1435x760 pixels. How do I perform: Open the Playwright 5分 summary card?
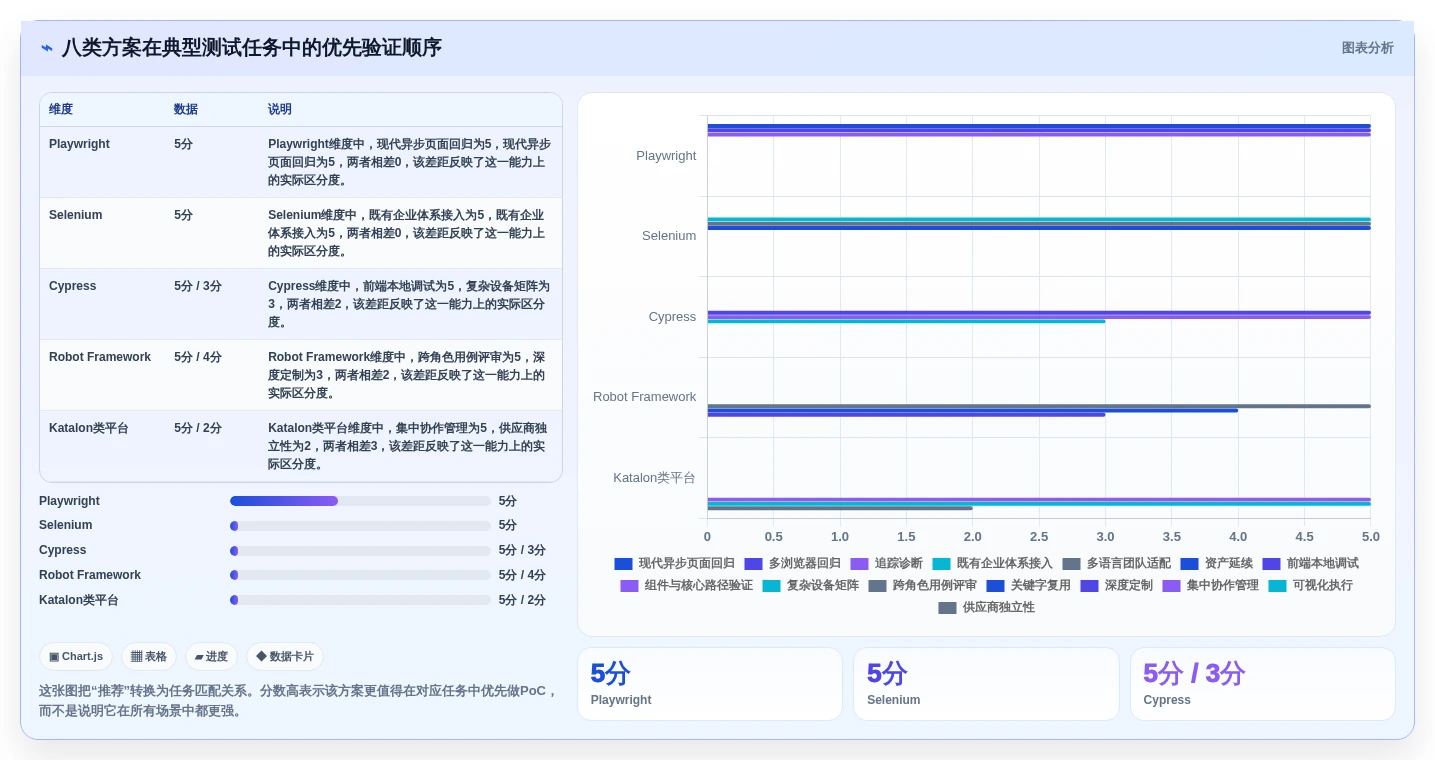710,684
